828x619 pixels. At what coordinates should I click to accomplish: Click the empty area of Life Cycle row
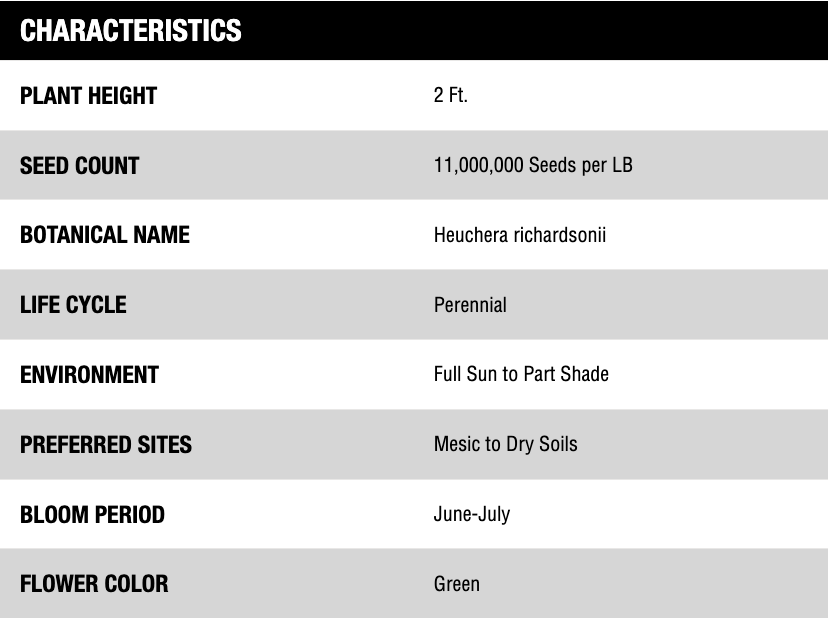[665, 305]
